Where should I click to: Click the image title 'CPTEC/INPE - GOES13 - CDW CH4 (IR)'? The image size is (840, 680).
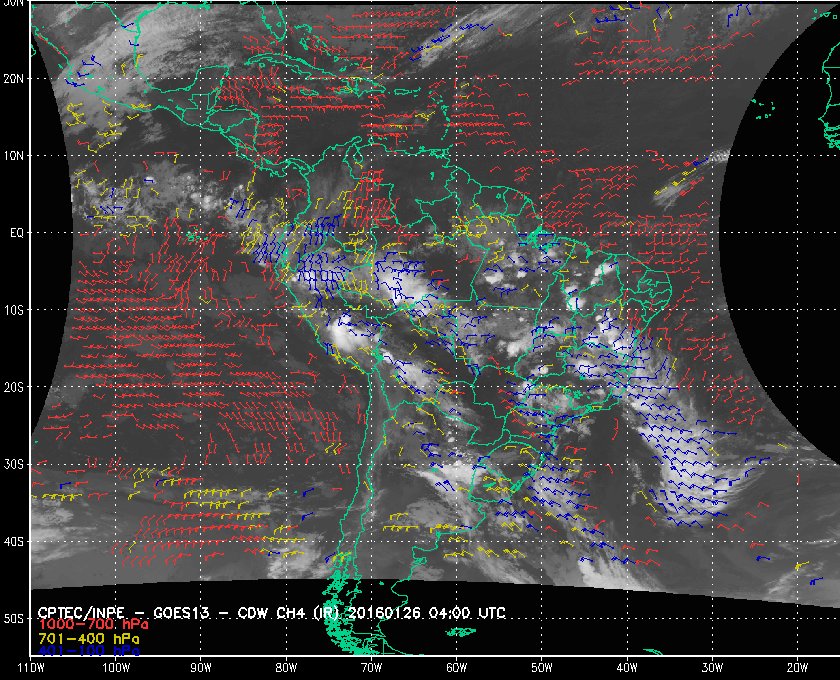189,613
